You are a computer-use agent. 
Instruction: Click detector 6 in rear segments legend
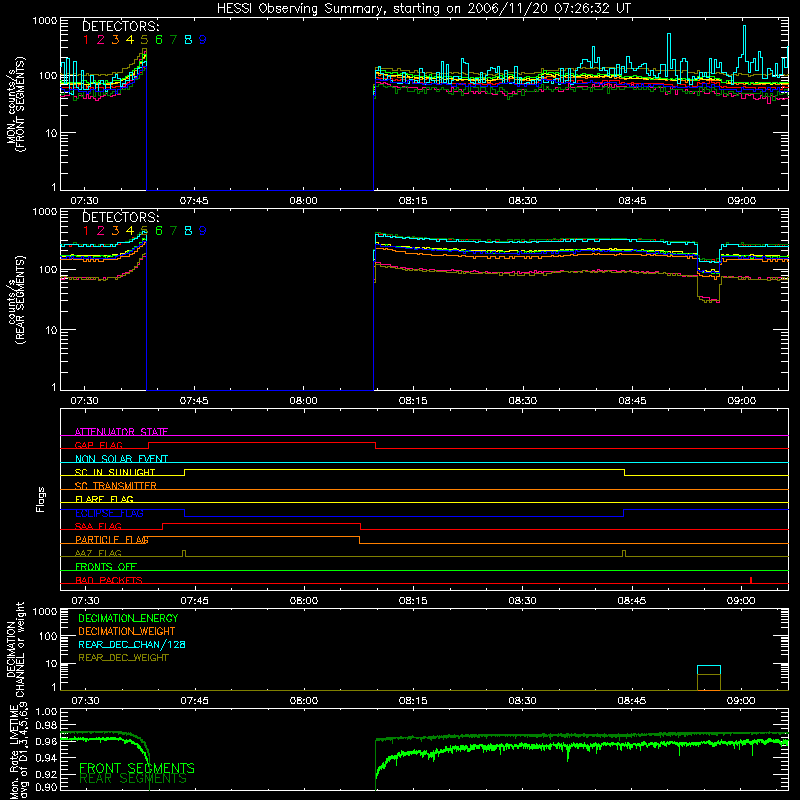159,231
